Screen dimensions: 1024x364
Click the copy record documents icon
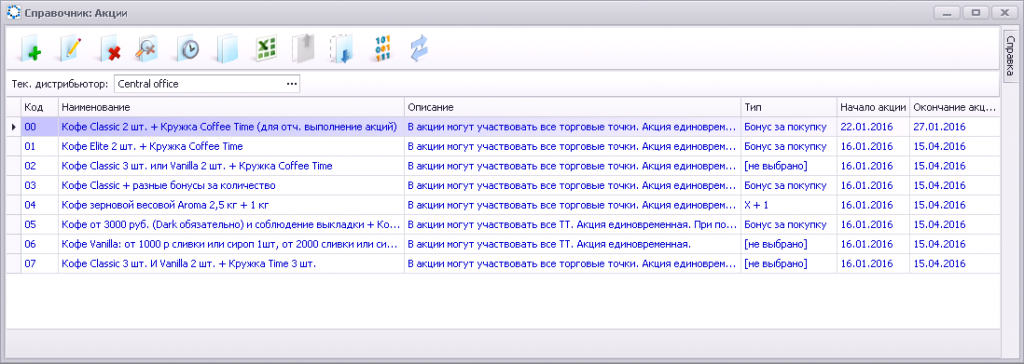tap(227, 50)
